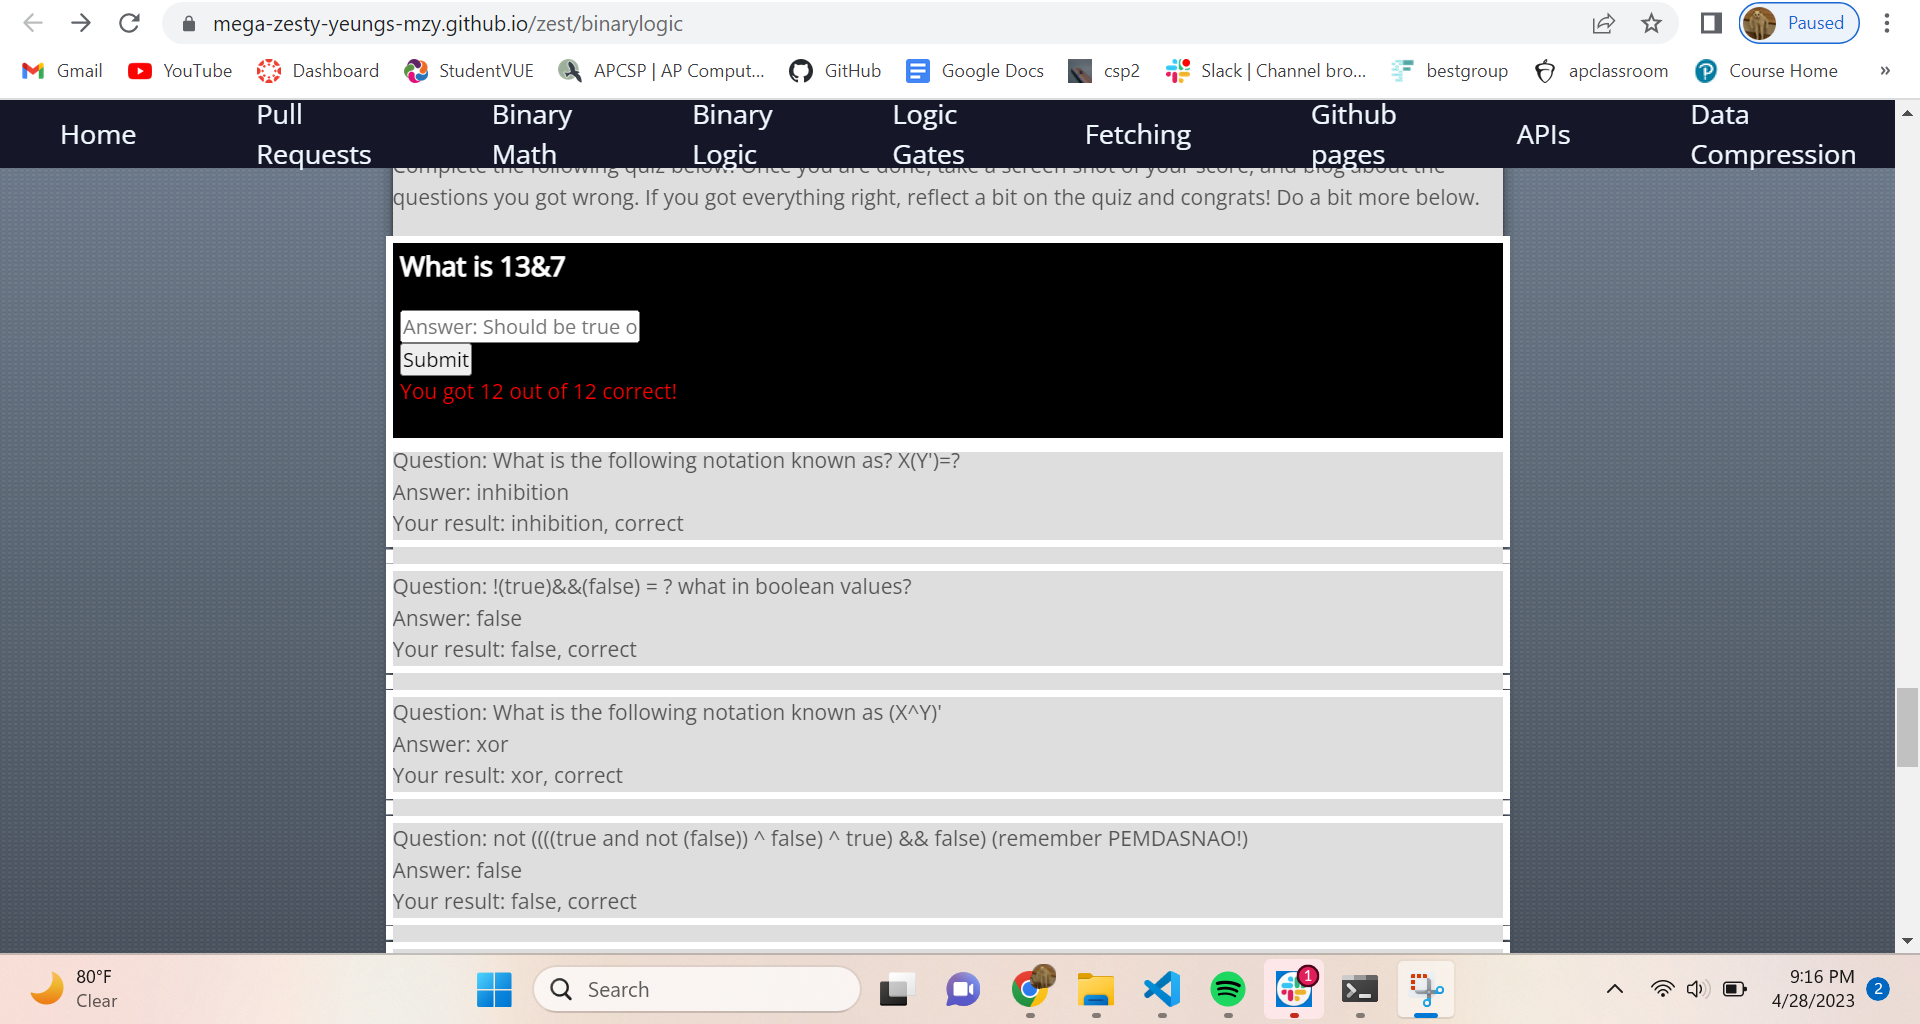This screenshot has width=1920, height=1024.
Task: Click the taskbar Search box
Action: point(697,989)
